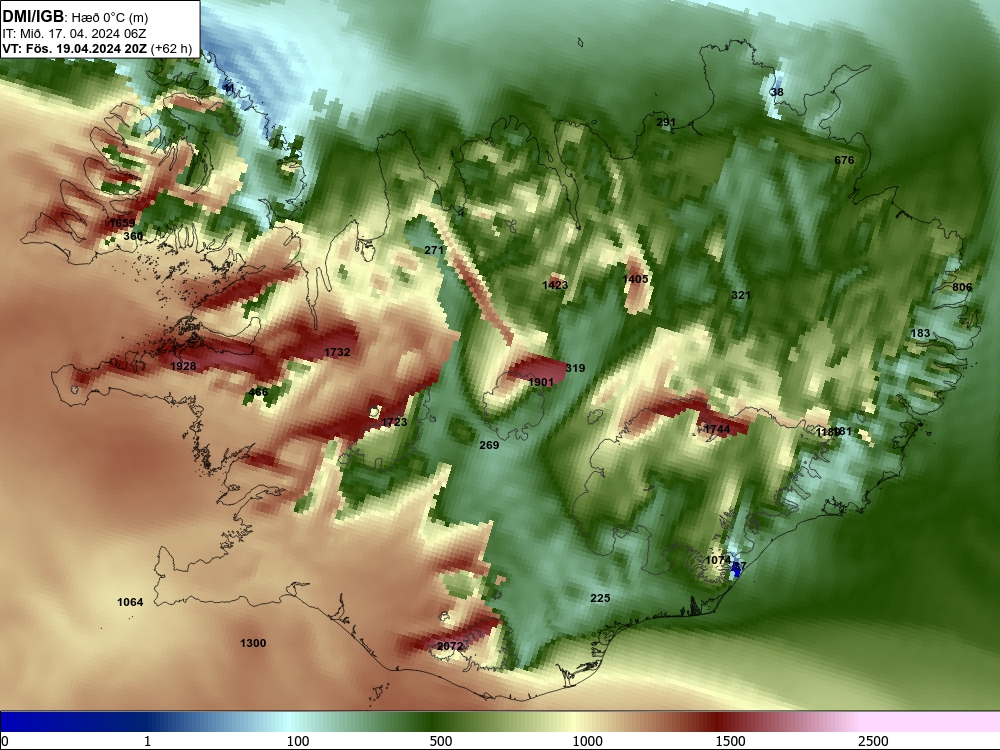Click the '(+62 h)' forecast offset text
The width and height of the screenshot is (1000, 750).
(x=171, y=49)
